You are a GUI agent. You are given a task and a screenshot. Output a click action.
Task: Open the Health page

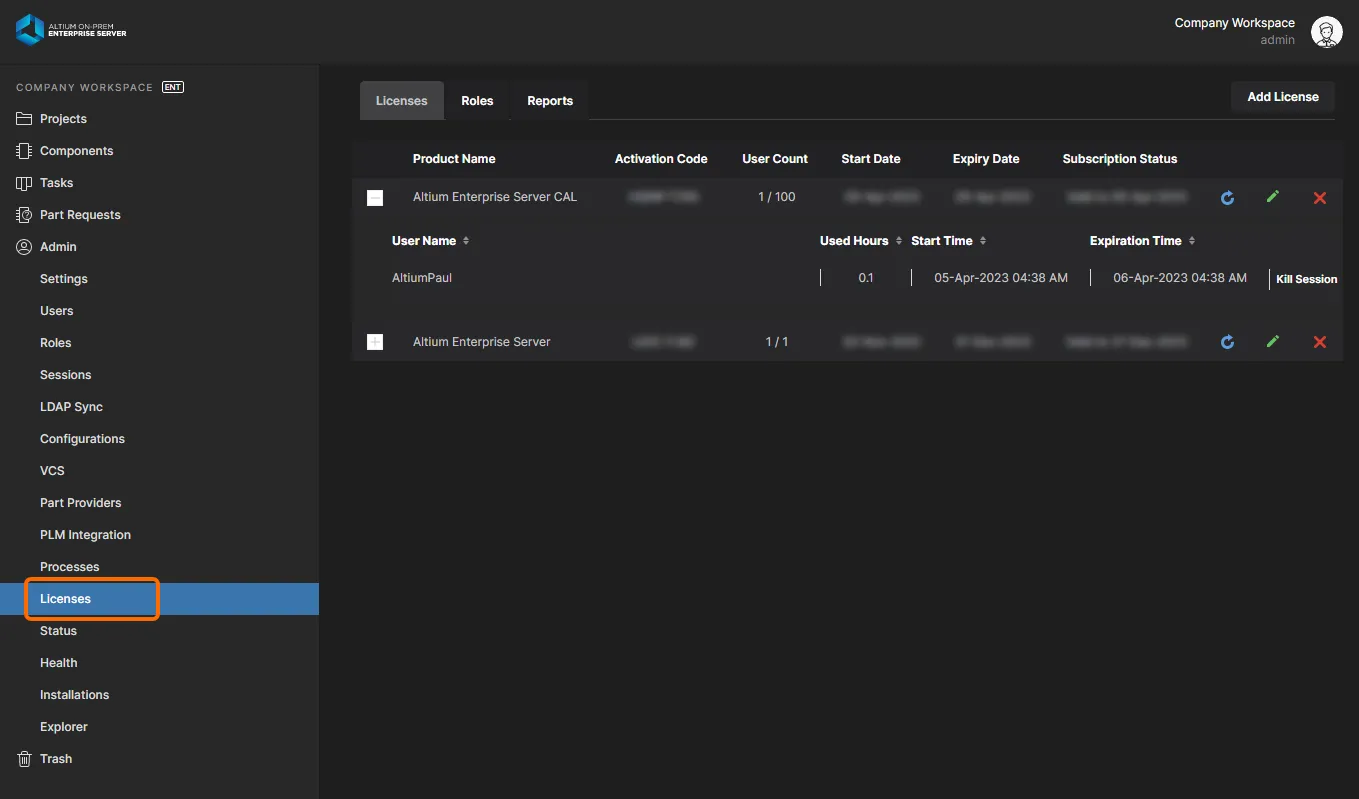coord(58,663)
